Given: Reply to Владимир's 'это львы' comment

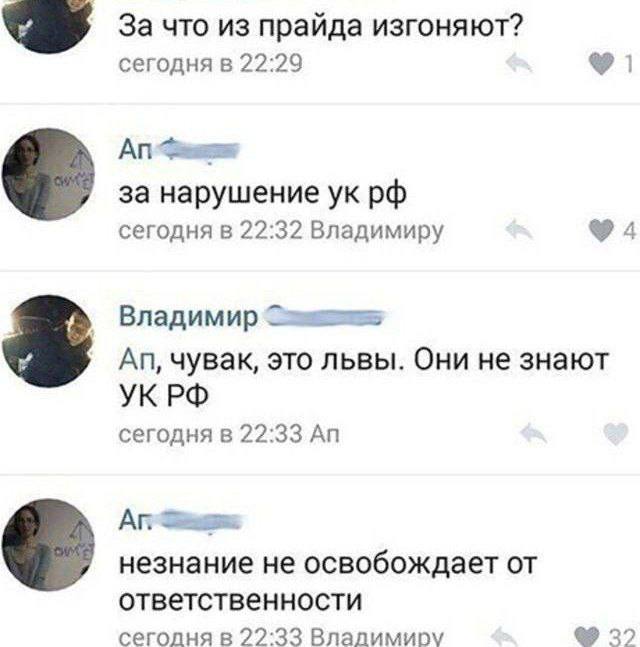Looking at the screenshot, I should pos(533,434).
